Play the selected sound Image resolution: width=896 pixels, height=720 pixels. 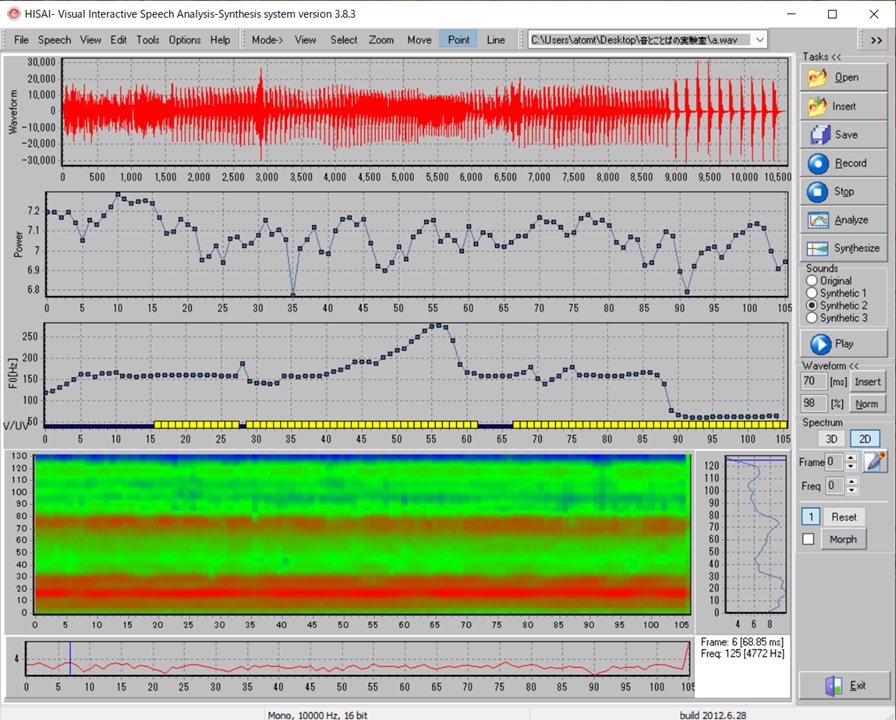(843, 344)
